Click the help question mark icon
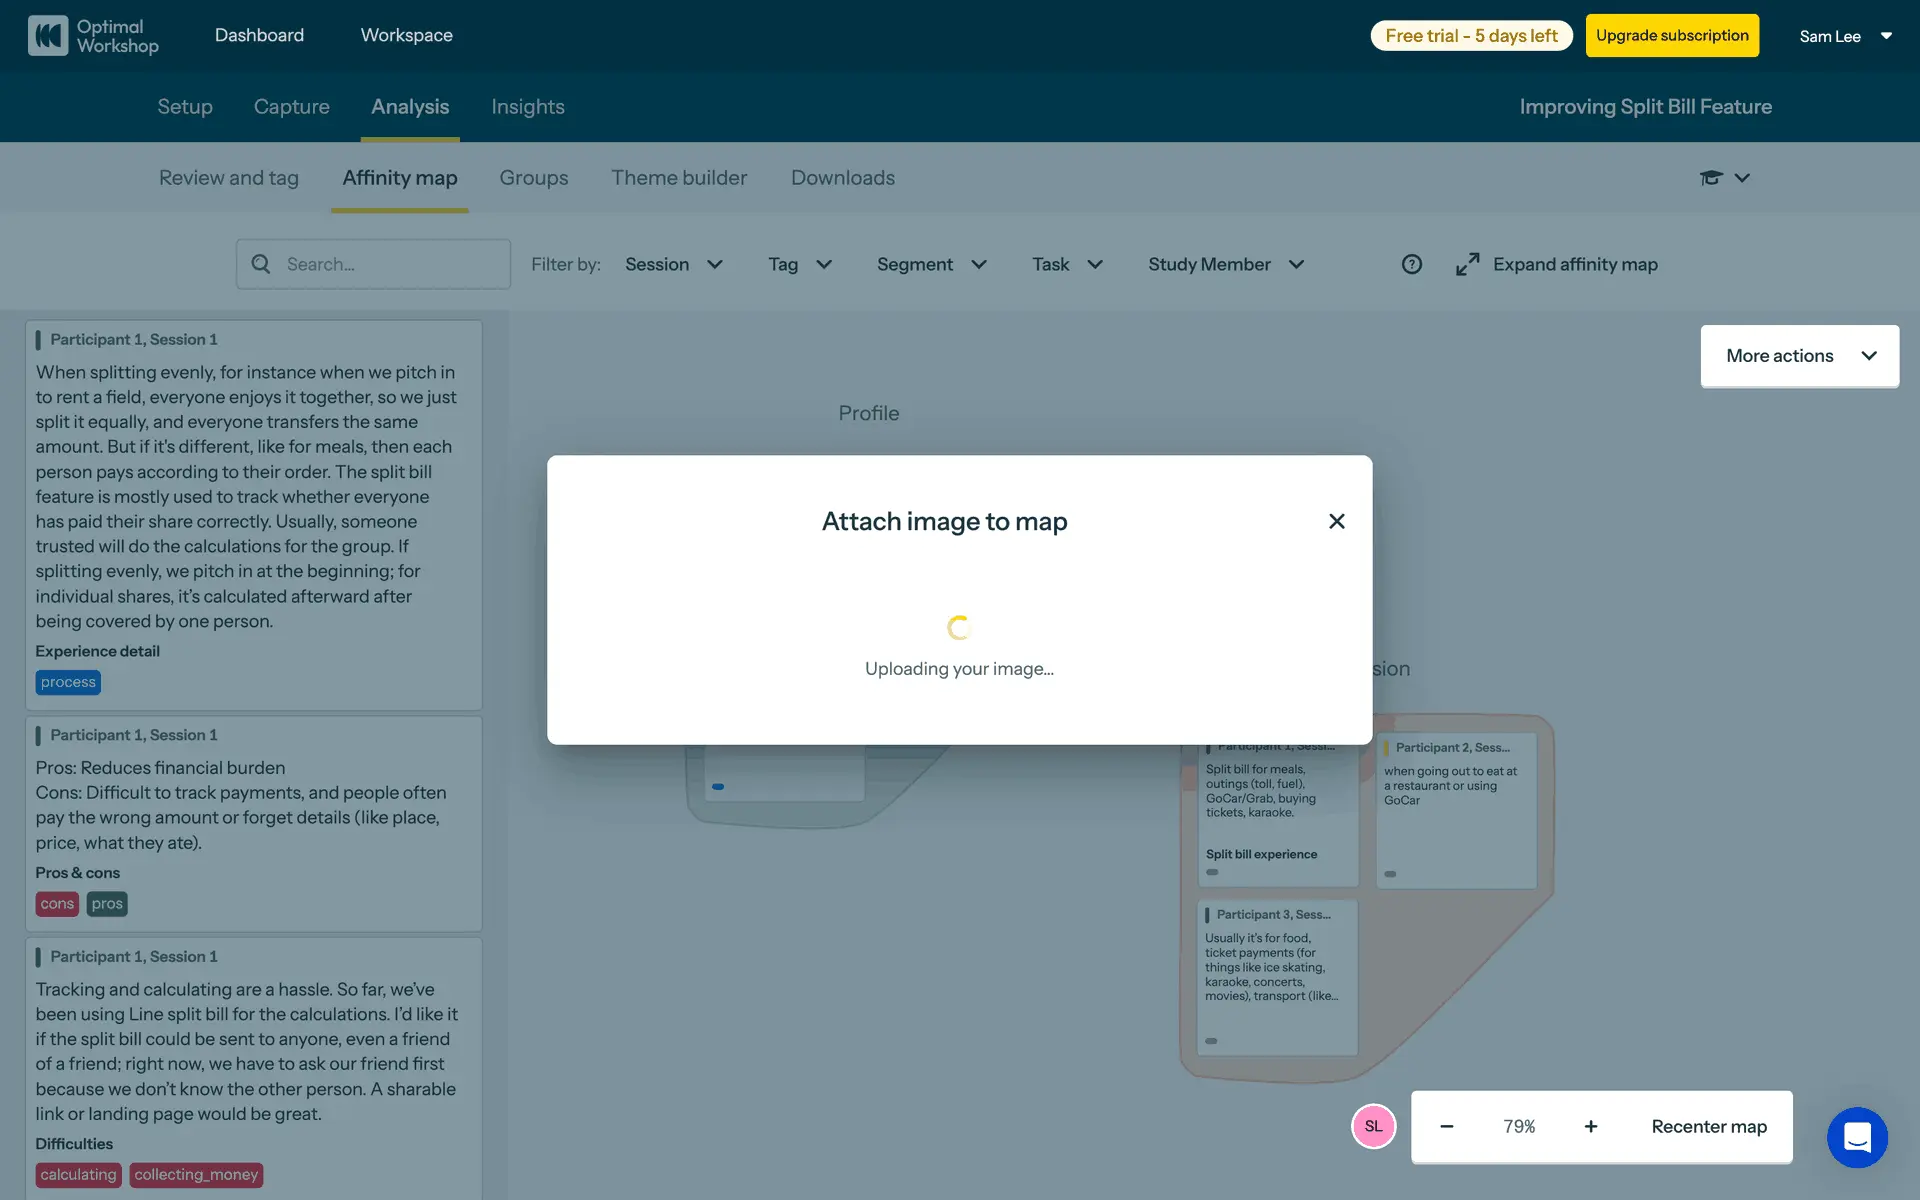The image size is (1920, 1200). pyautogui.click(x=1411, y=264)
